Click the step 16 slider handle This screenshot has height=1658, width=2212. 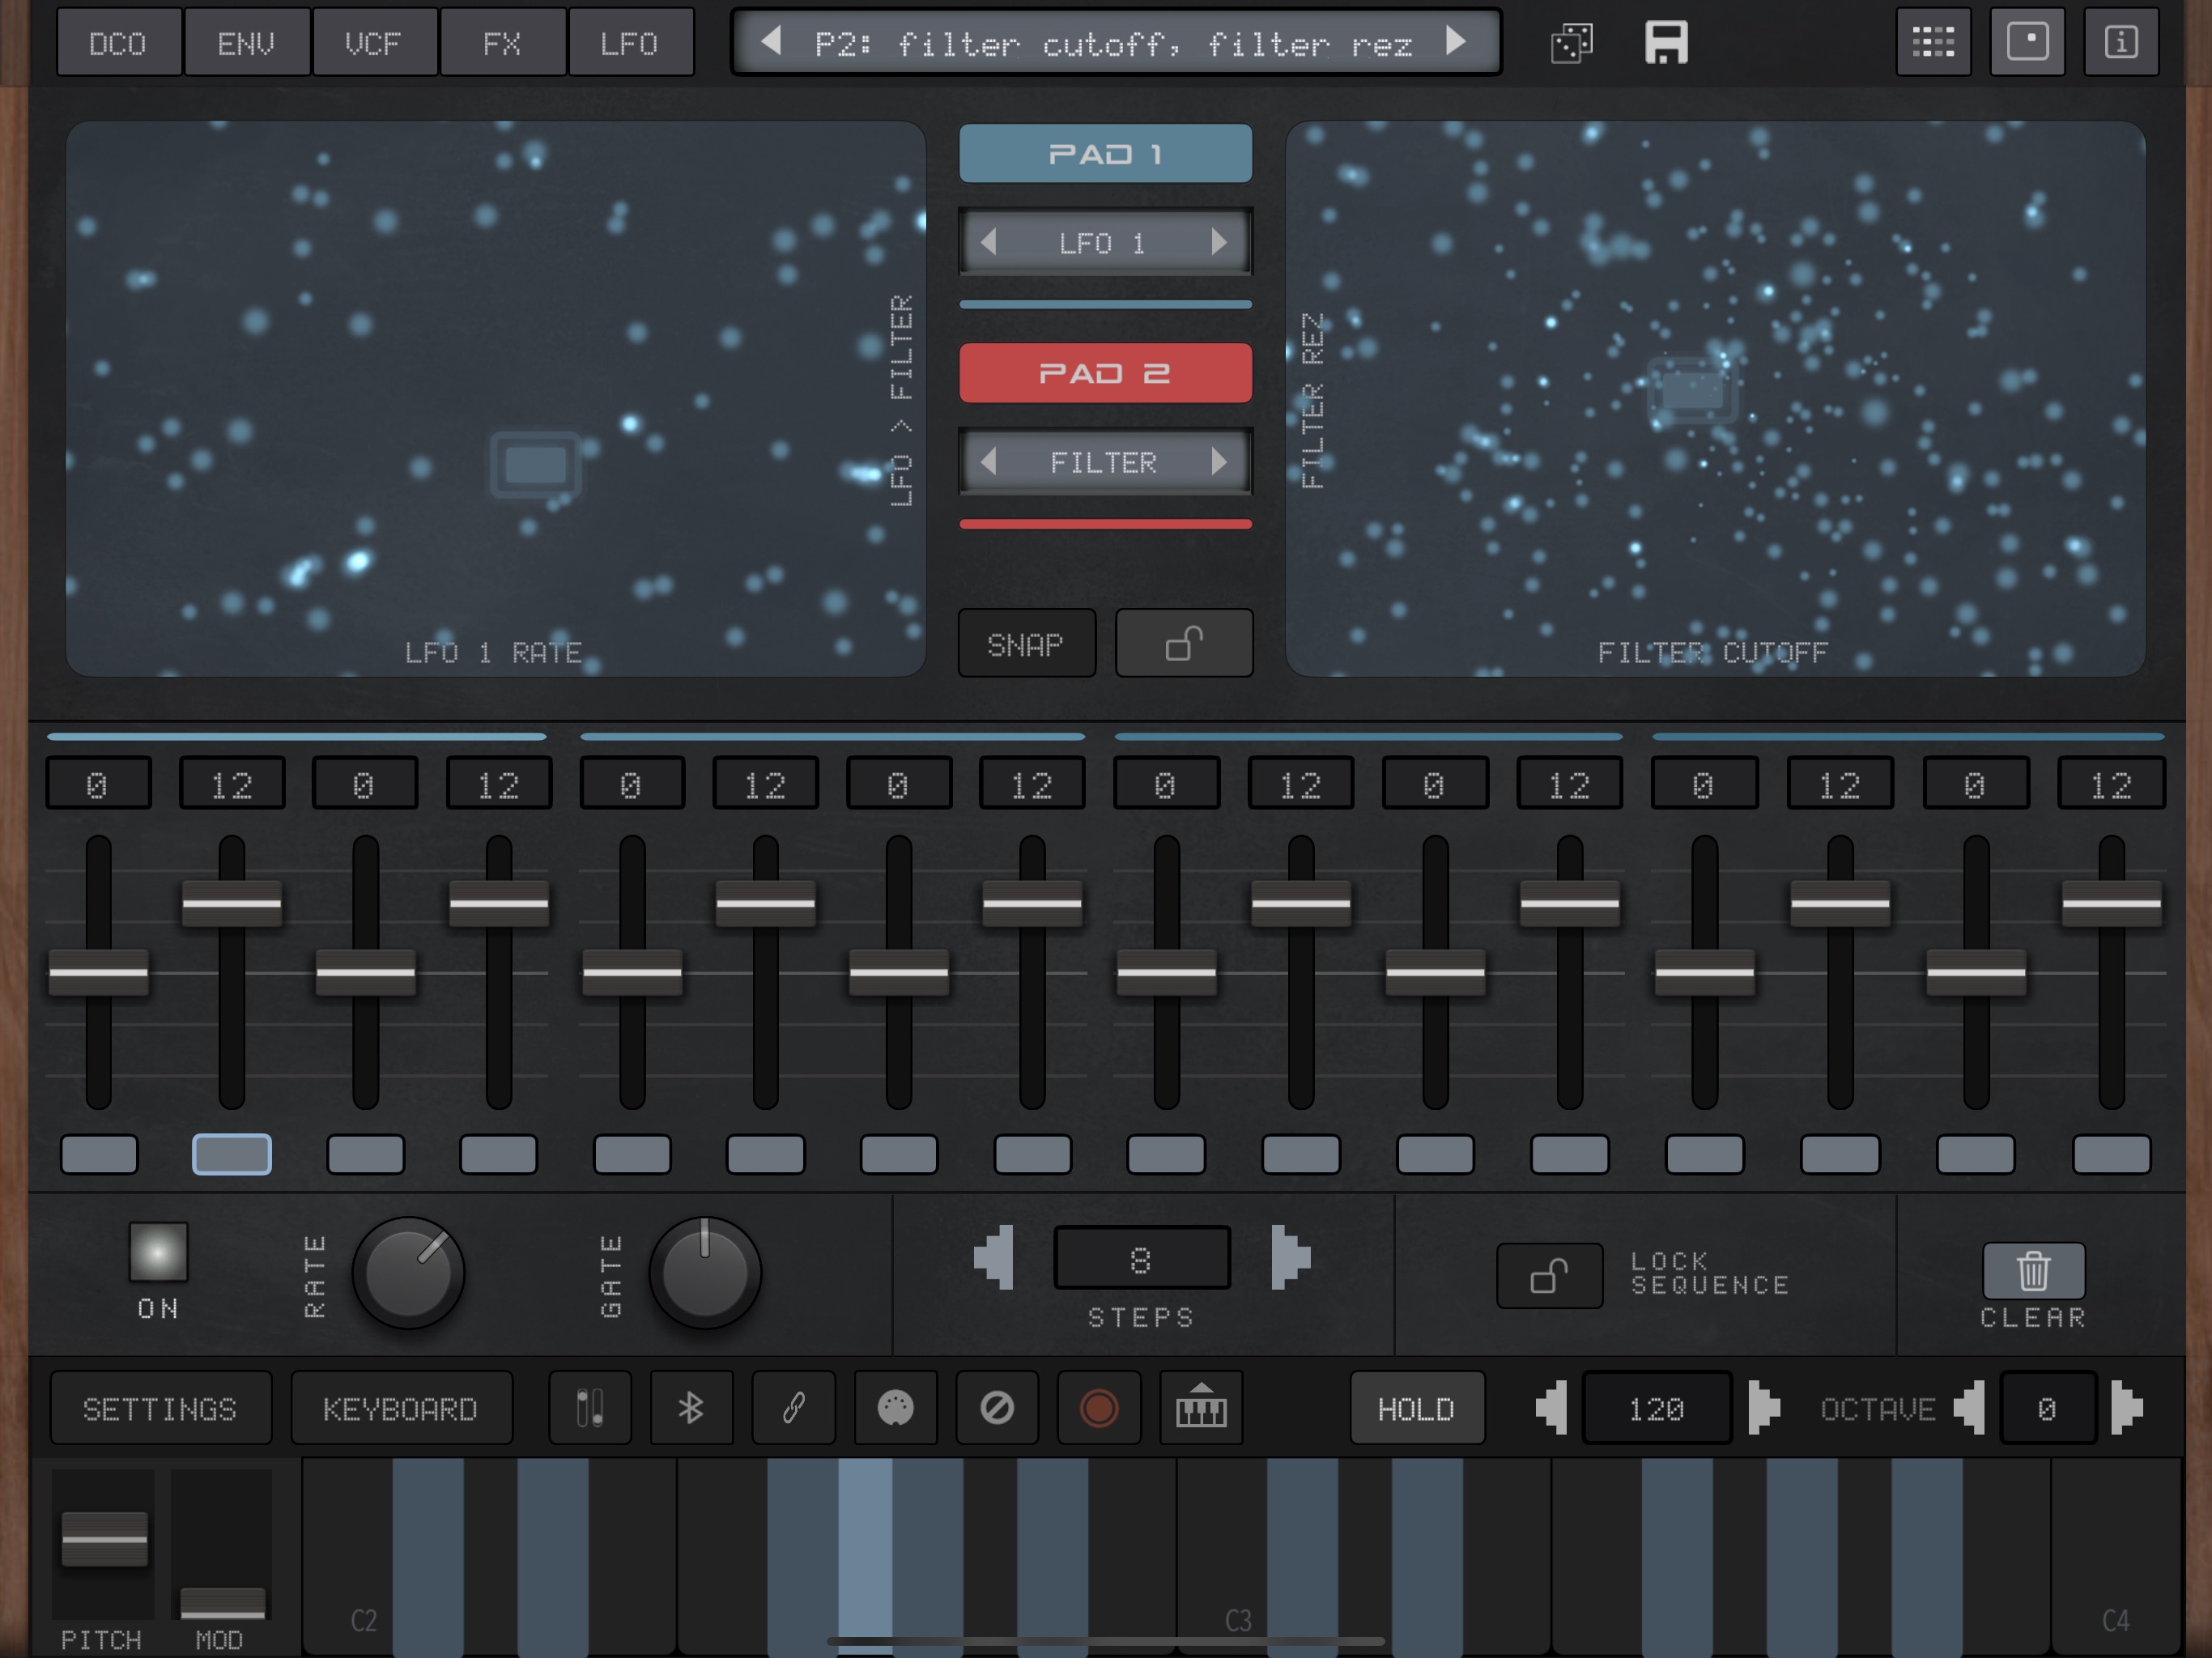(x=2112, y=904)
